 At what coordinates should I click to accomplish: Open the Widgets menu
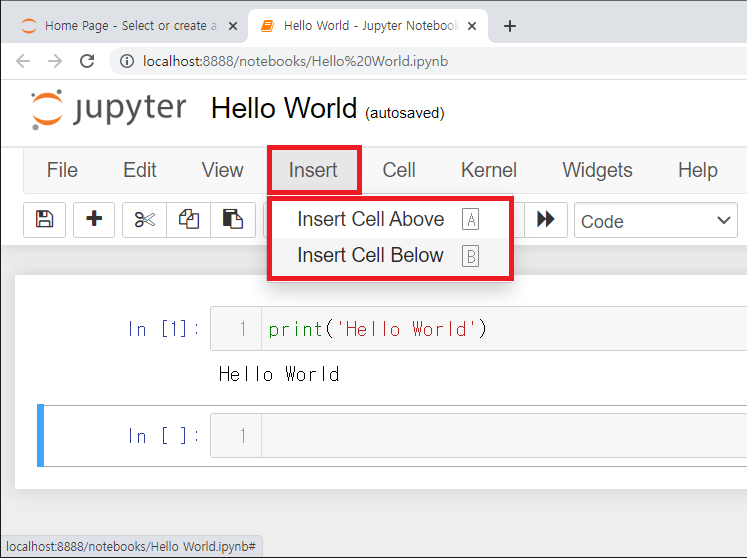point(597,170)
